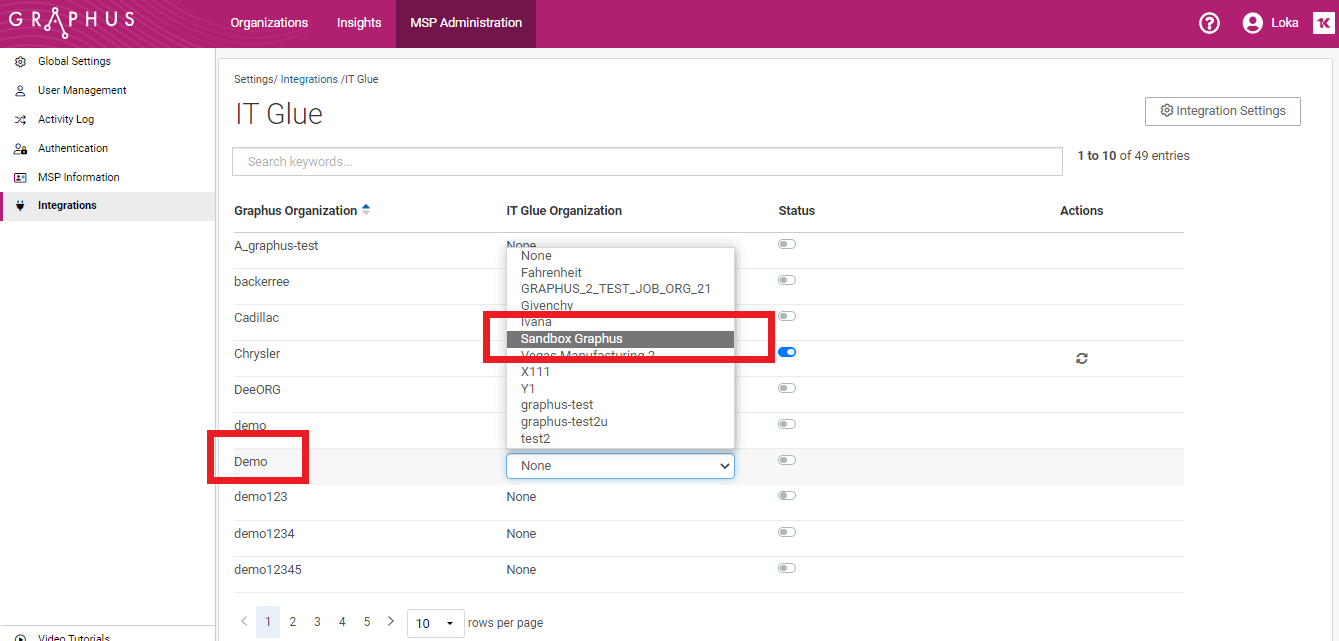Screen dimensions: 1339x641
Task: Toggle status switch for Demo row
Action: tap(787, 460)
